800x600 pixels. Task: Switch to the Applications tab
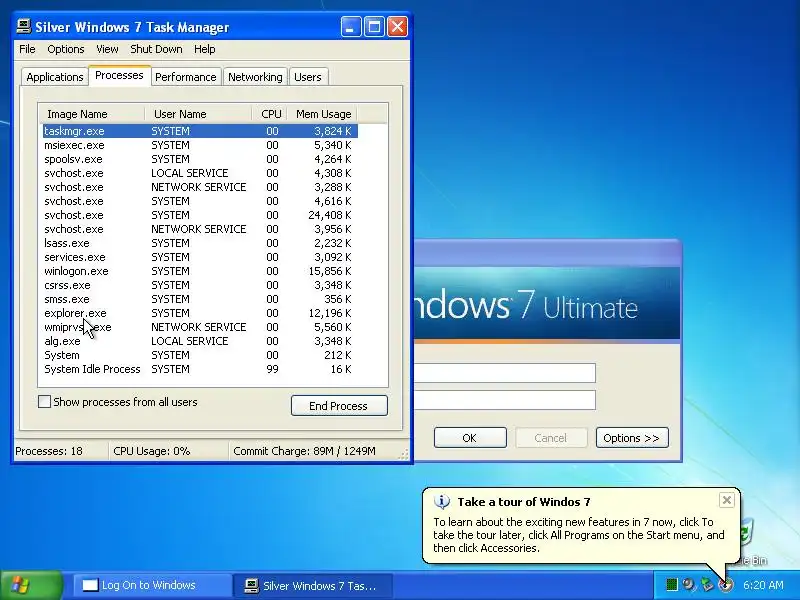55,77
